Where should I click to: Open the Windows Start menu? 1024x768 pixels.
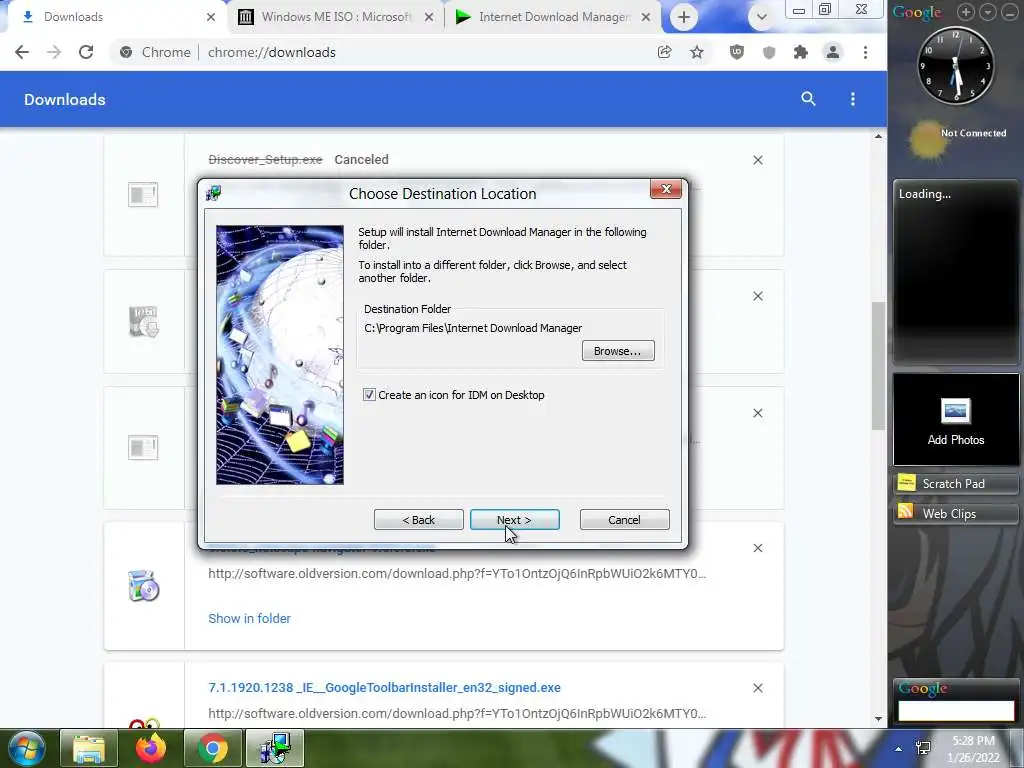click(x=26, y=748)
